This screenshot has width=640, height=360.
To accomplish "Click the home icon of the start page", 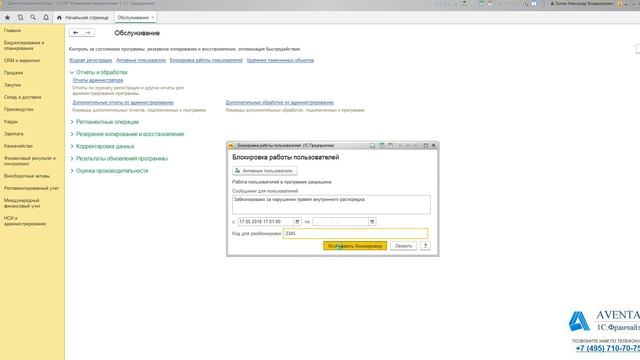I will 59,18.
